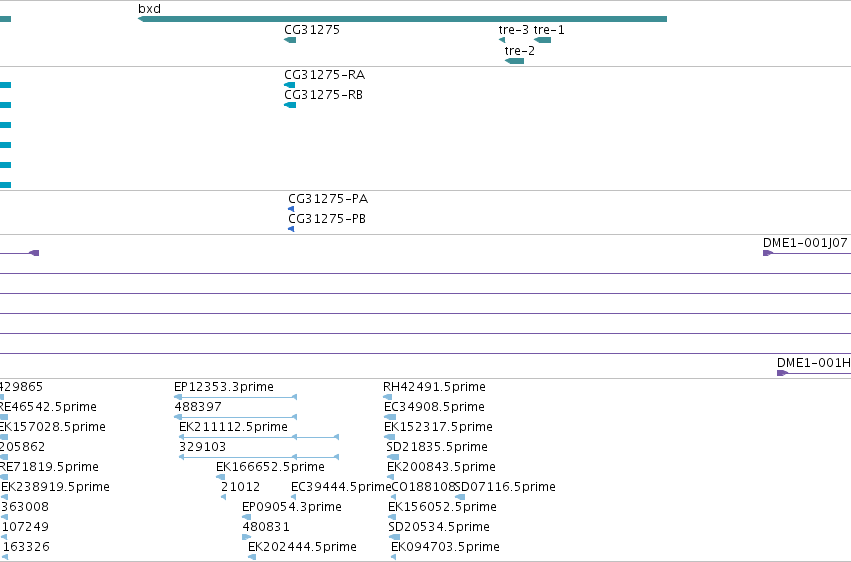Image resolution: width=851 pixels, height=562 pixels.
Task: Select the 21012 feature
Action: (224, 497)
